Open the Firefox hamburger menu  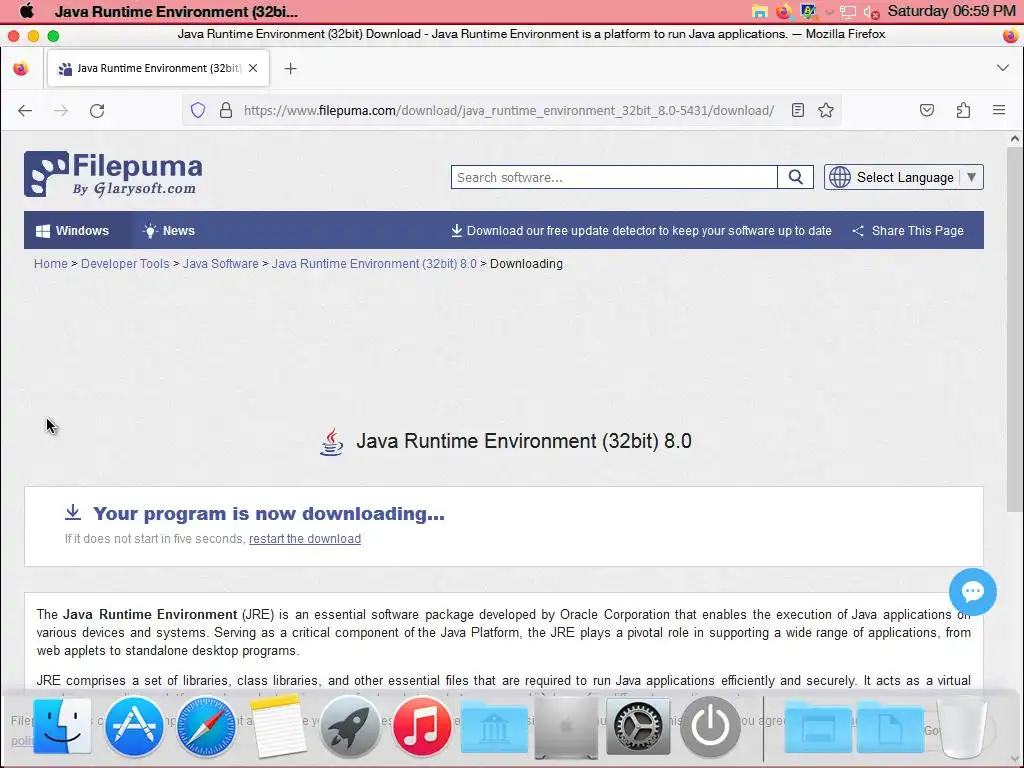[999, 110]
